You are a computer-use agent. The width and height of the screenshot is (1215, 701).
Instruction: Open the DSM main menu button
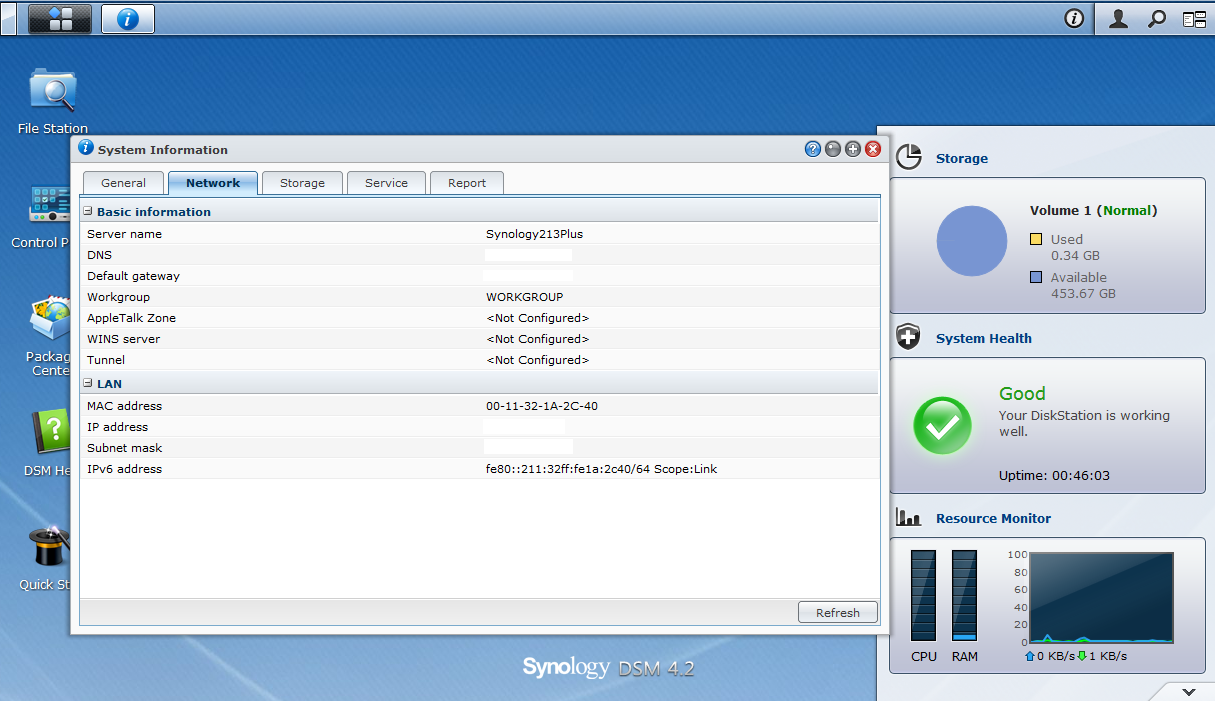pyautogui.click(x=60, y=18)
